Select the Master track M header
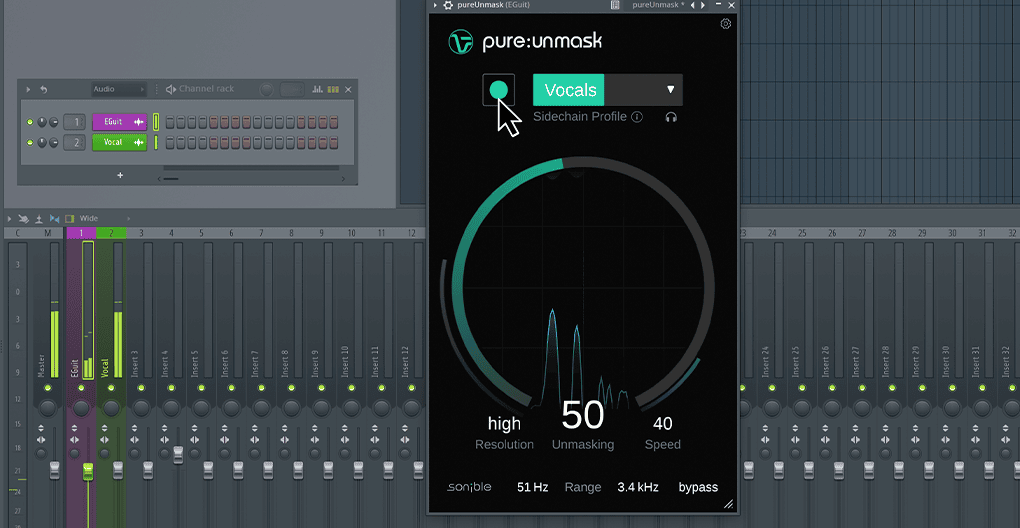The image size is (1020, 528). coord(47,233)
